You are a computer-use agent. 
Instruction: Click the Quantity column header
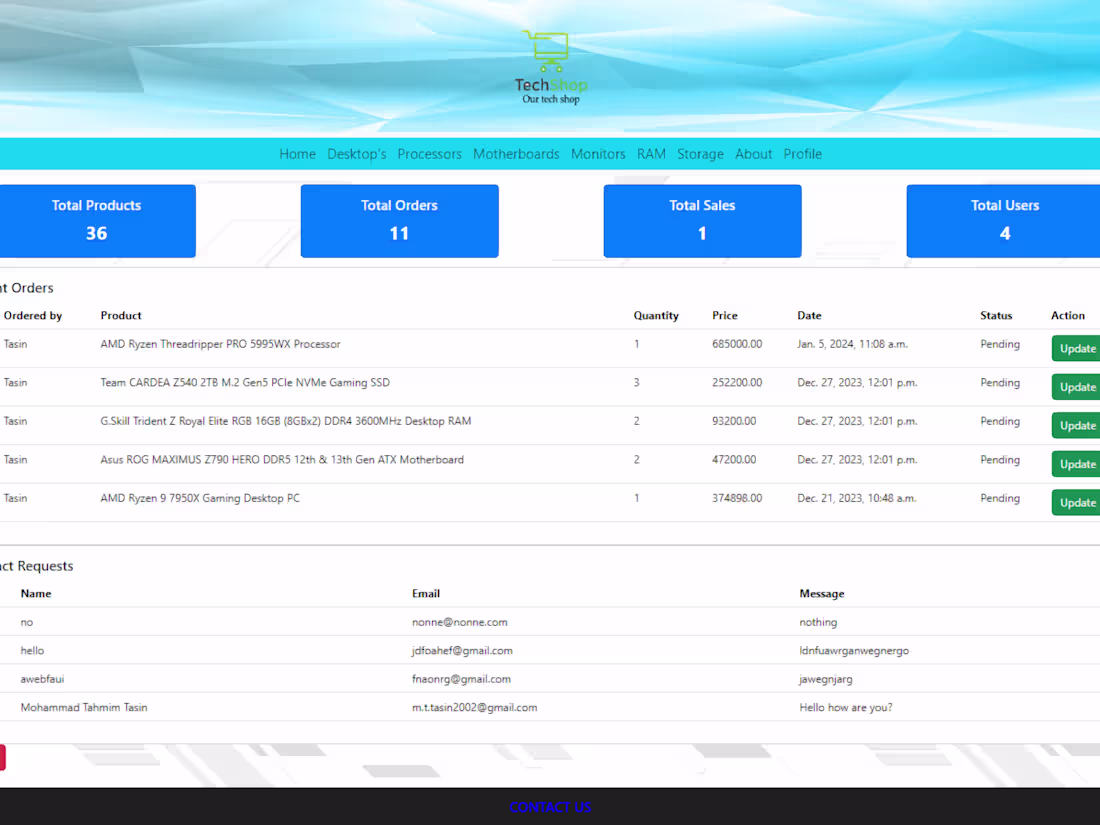click(656, 316)
